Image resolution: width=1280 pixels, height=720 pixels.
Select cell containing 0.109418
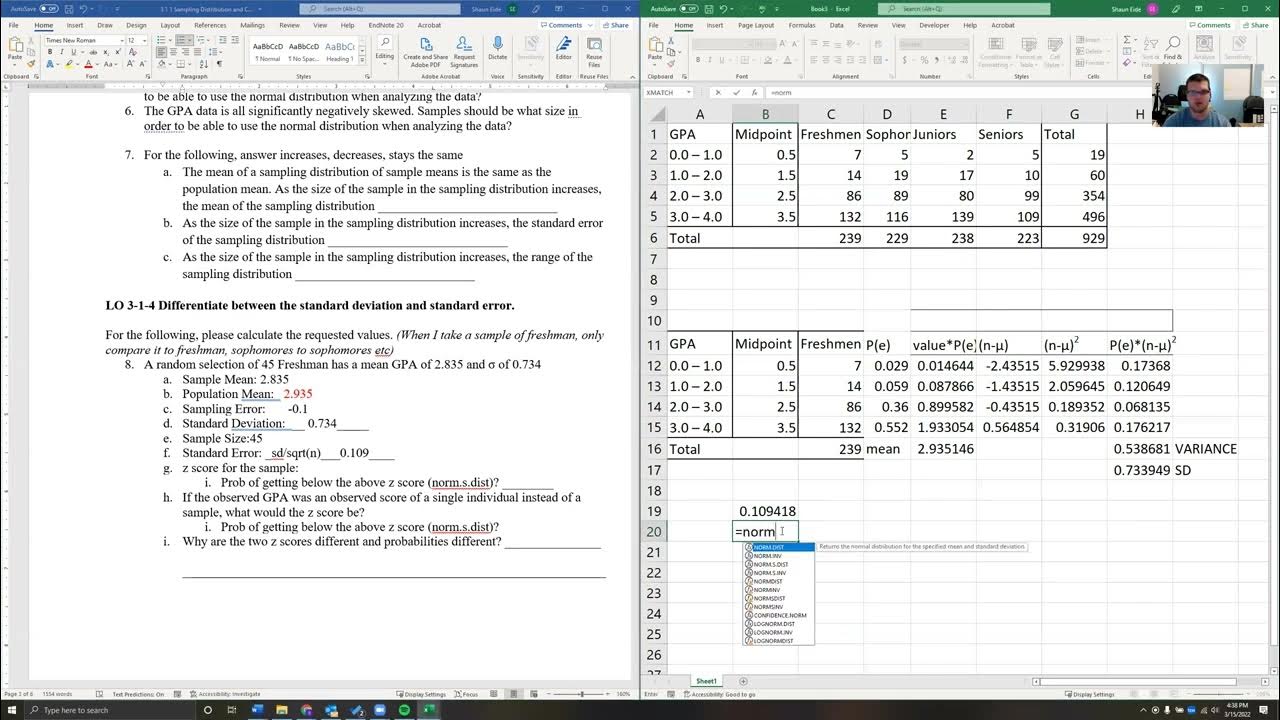click(765, 511)
